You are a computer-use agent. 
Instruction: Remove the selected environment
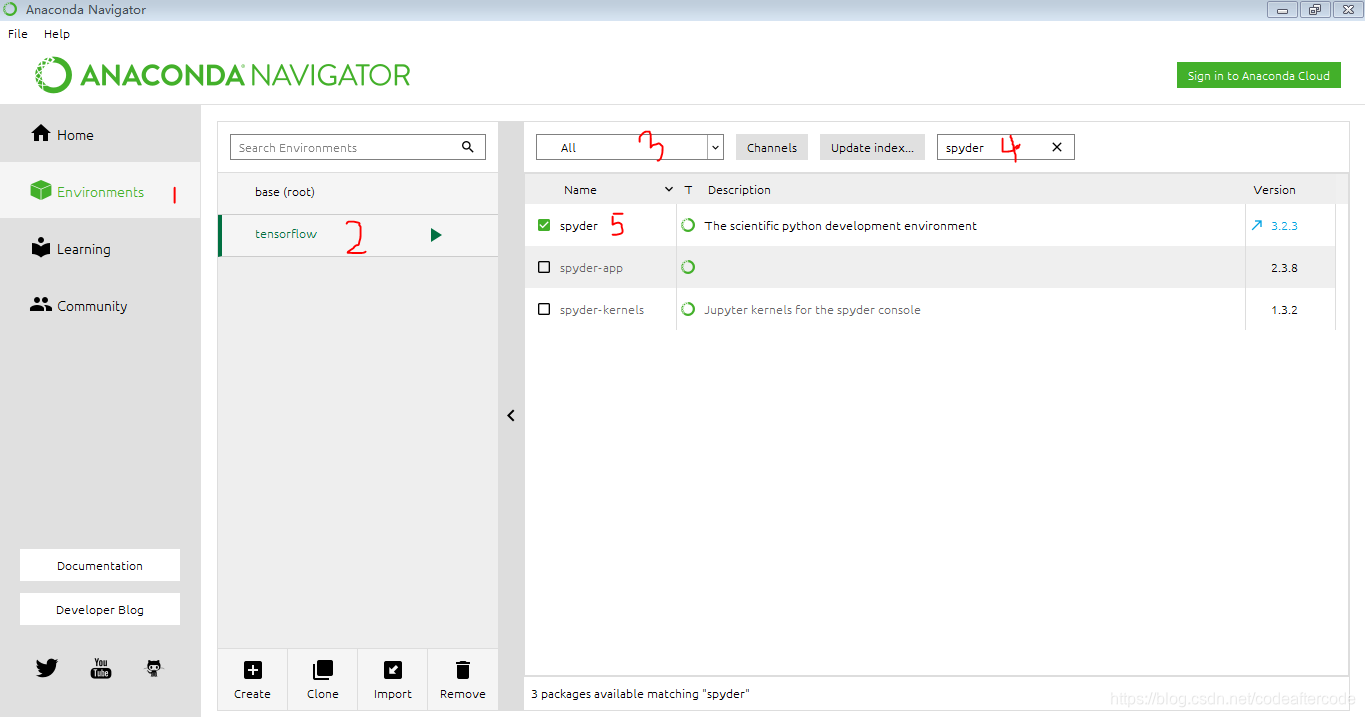[462, 679]
